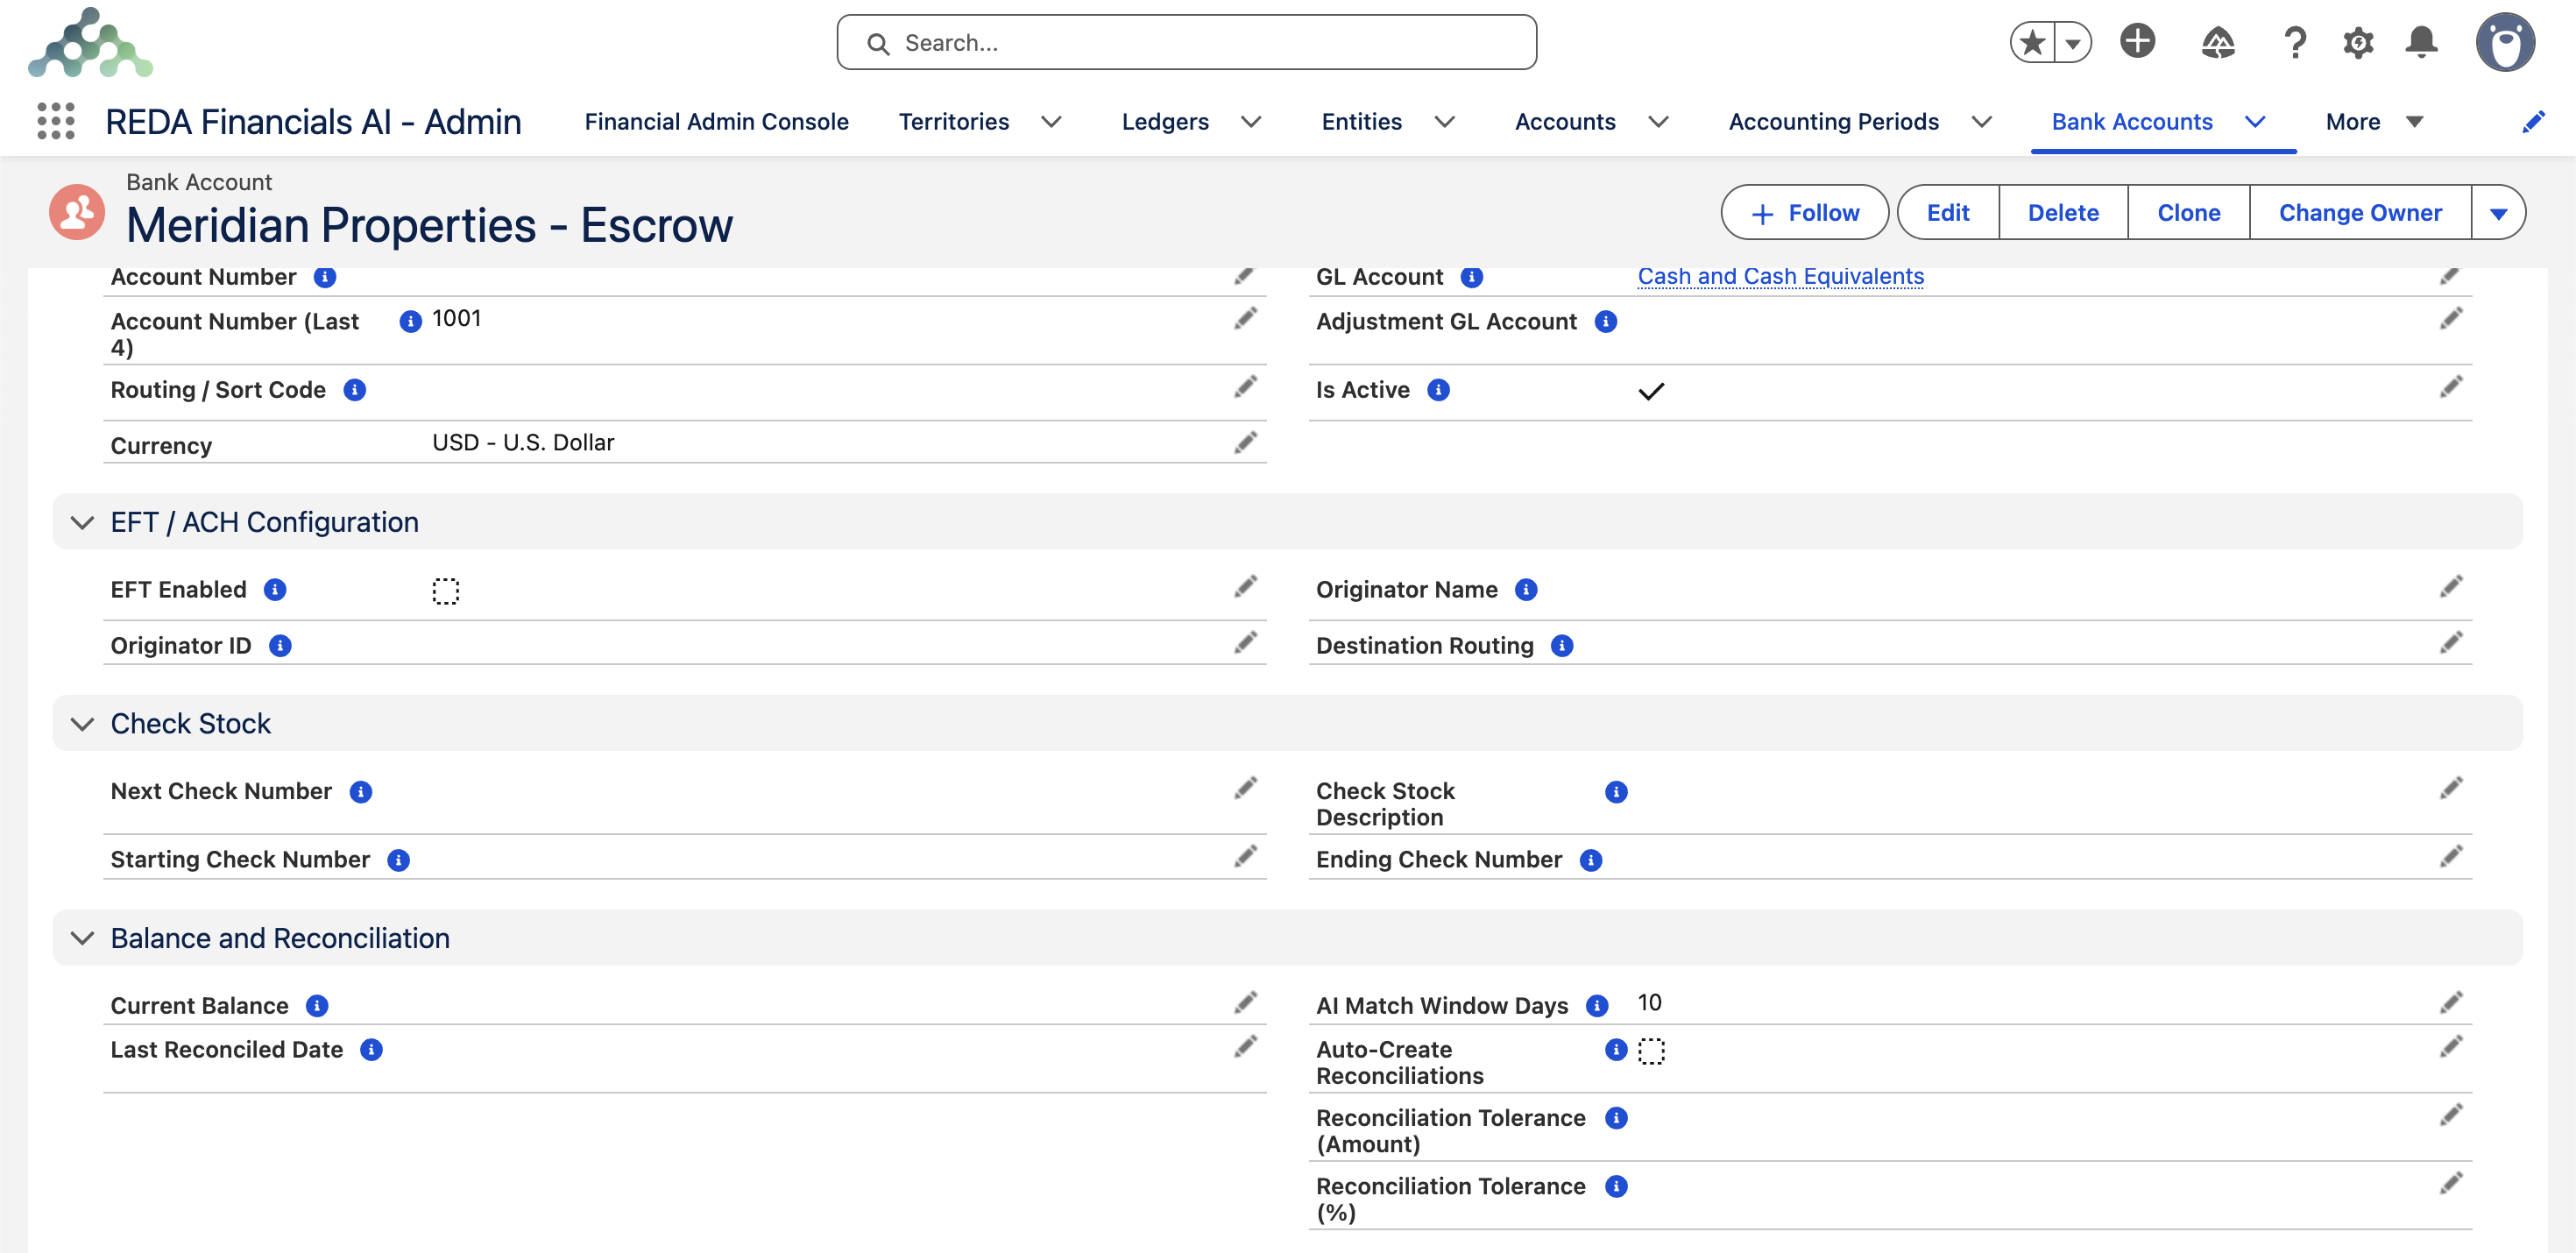Open the notifications bell
The image size is (2576, 1253).
point(2421,43)
